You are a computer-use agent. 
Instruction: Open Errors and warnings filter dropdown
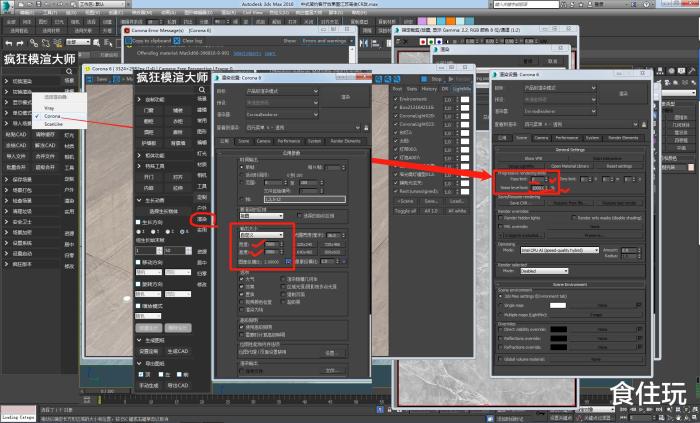coord(327,41)
